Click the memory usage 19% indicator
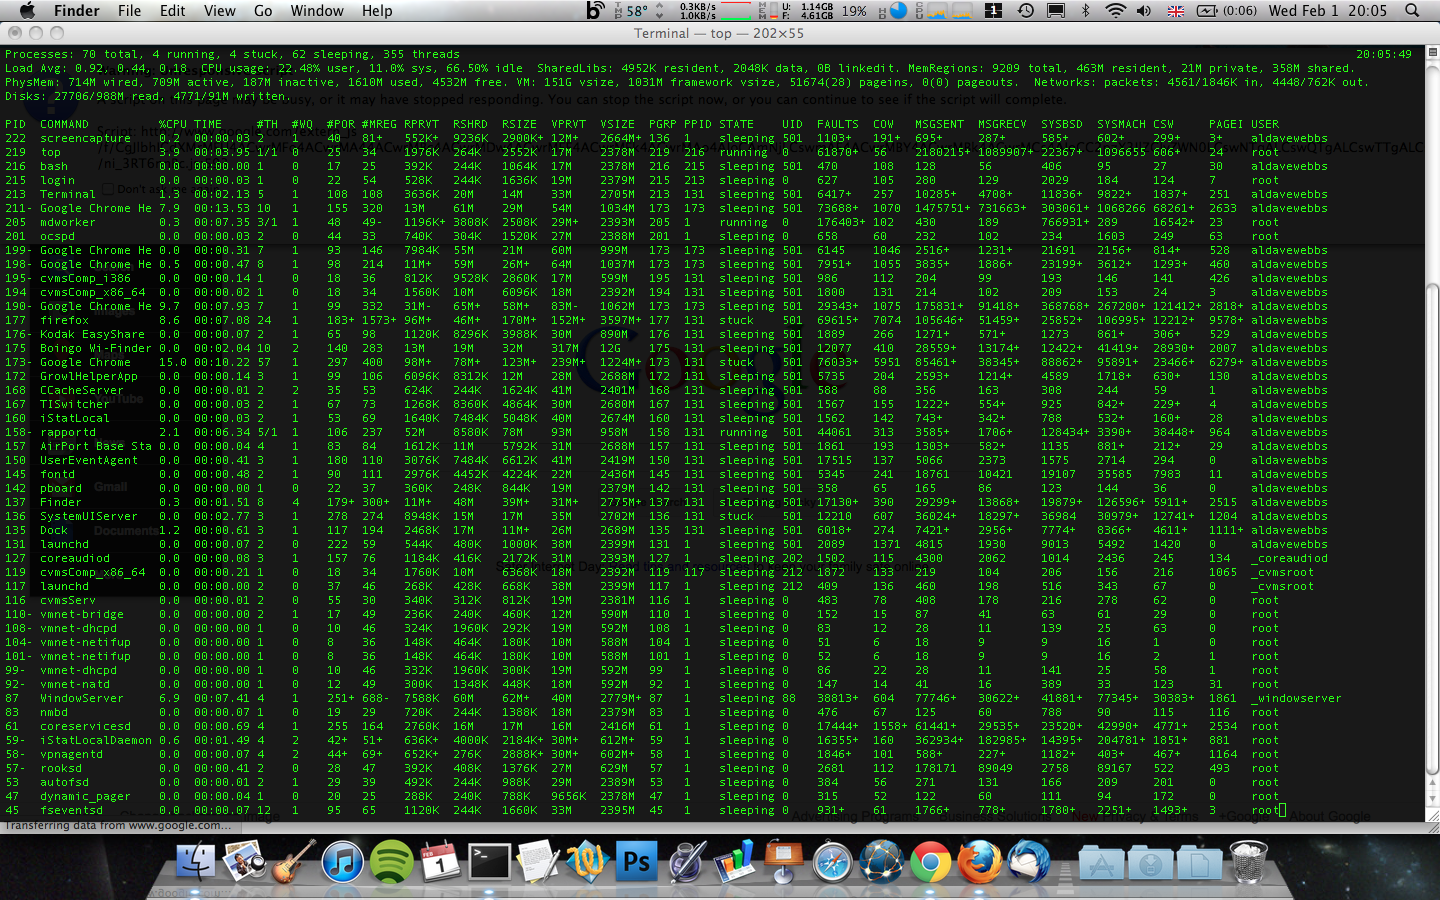 (854, 11)
